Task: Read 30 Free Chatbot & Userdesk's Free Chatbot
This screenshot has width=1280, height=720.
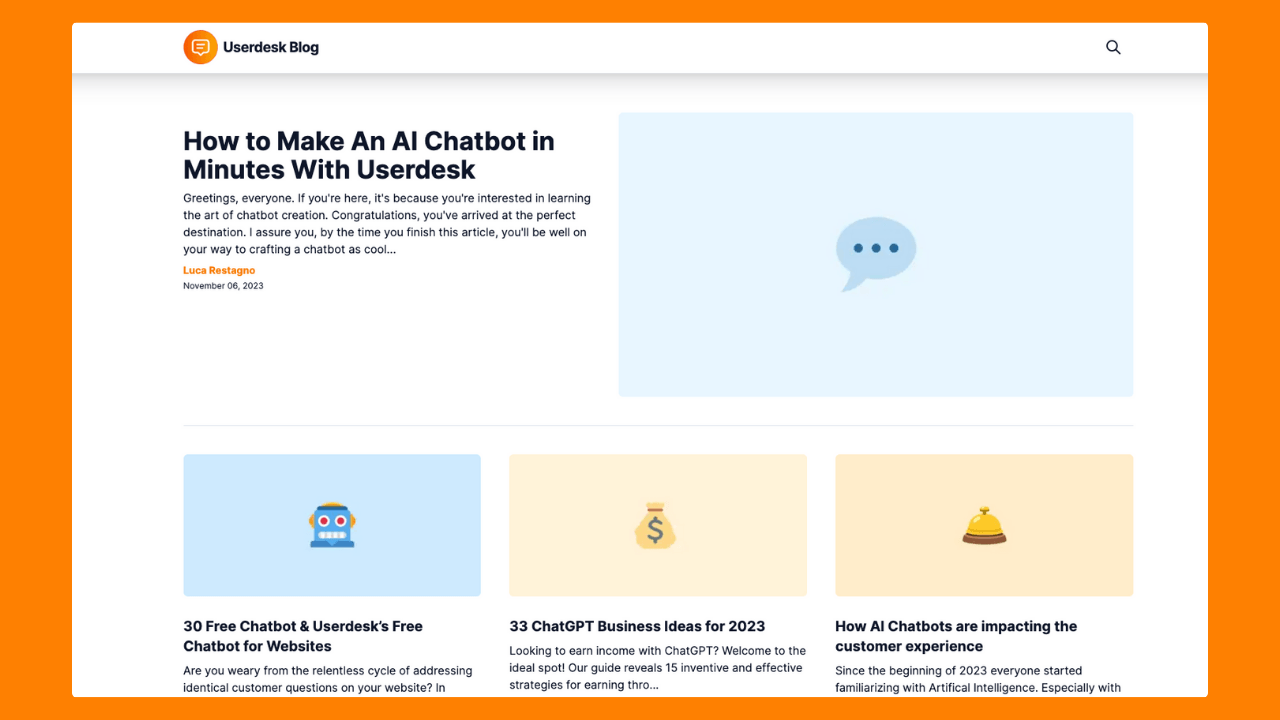Action: click(303, 636)
